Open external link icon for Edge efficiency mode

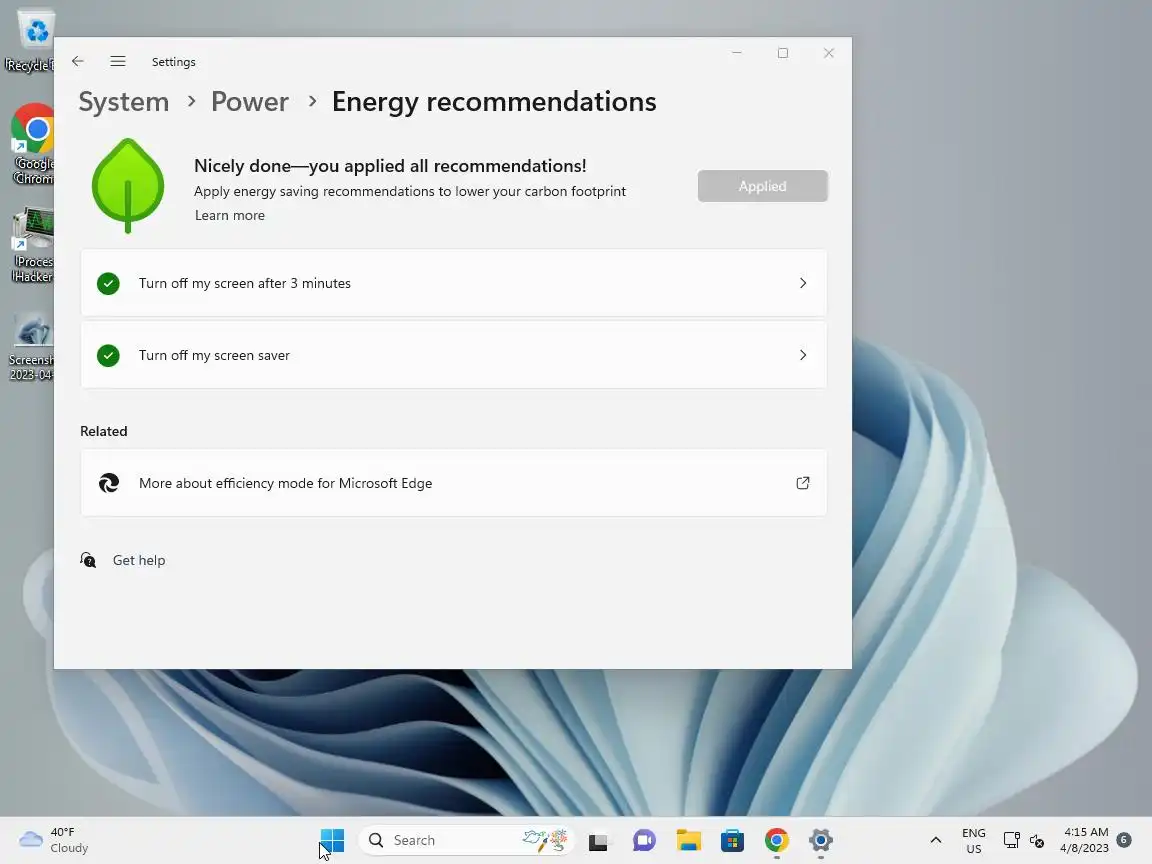[803, 483]
